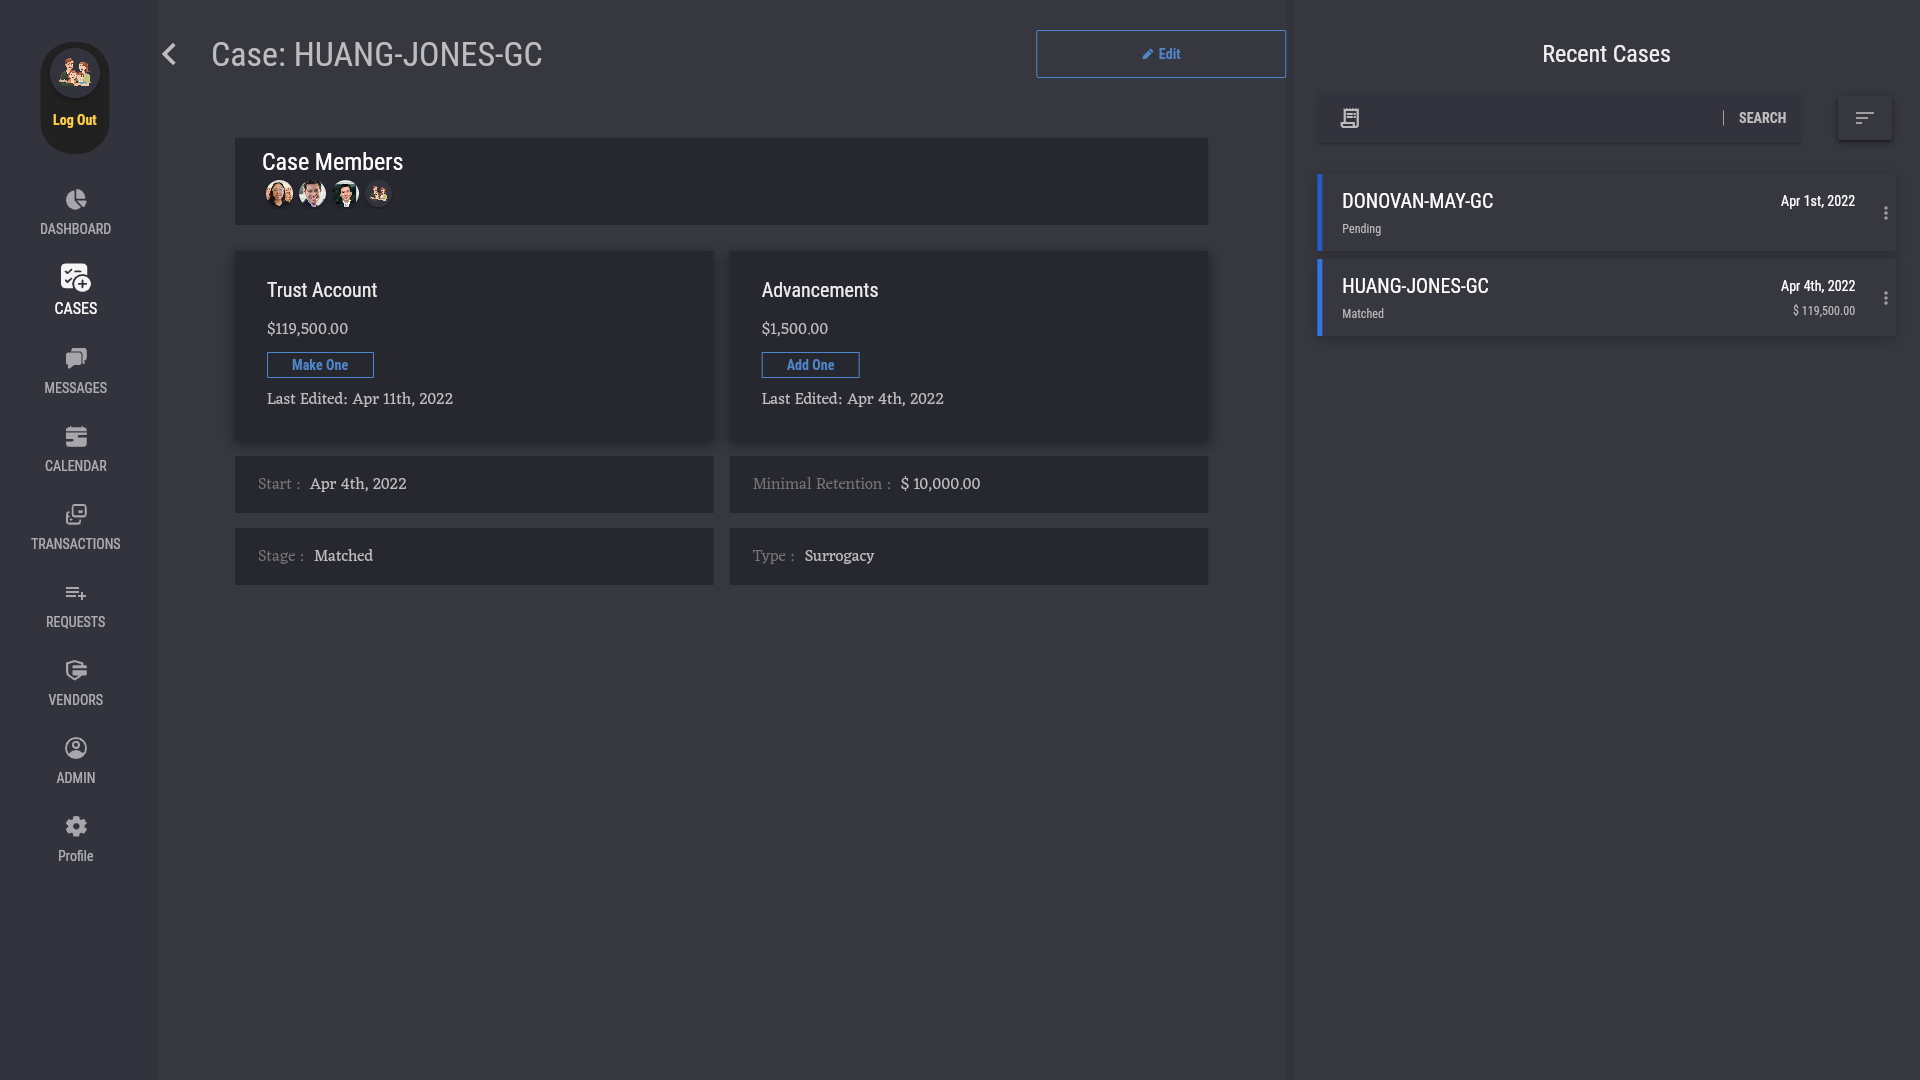1920x1080 pixels.
Task: Open the Calendar sidebar icon
Action: click(x=76, y=437)
